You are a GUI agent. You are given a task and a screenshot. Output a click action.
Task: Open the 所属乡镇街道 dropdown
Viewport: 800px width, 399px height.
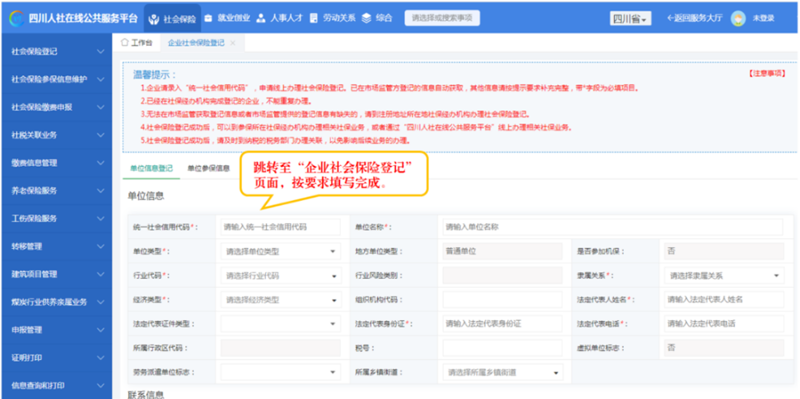(503, 372)
